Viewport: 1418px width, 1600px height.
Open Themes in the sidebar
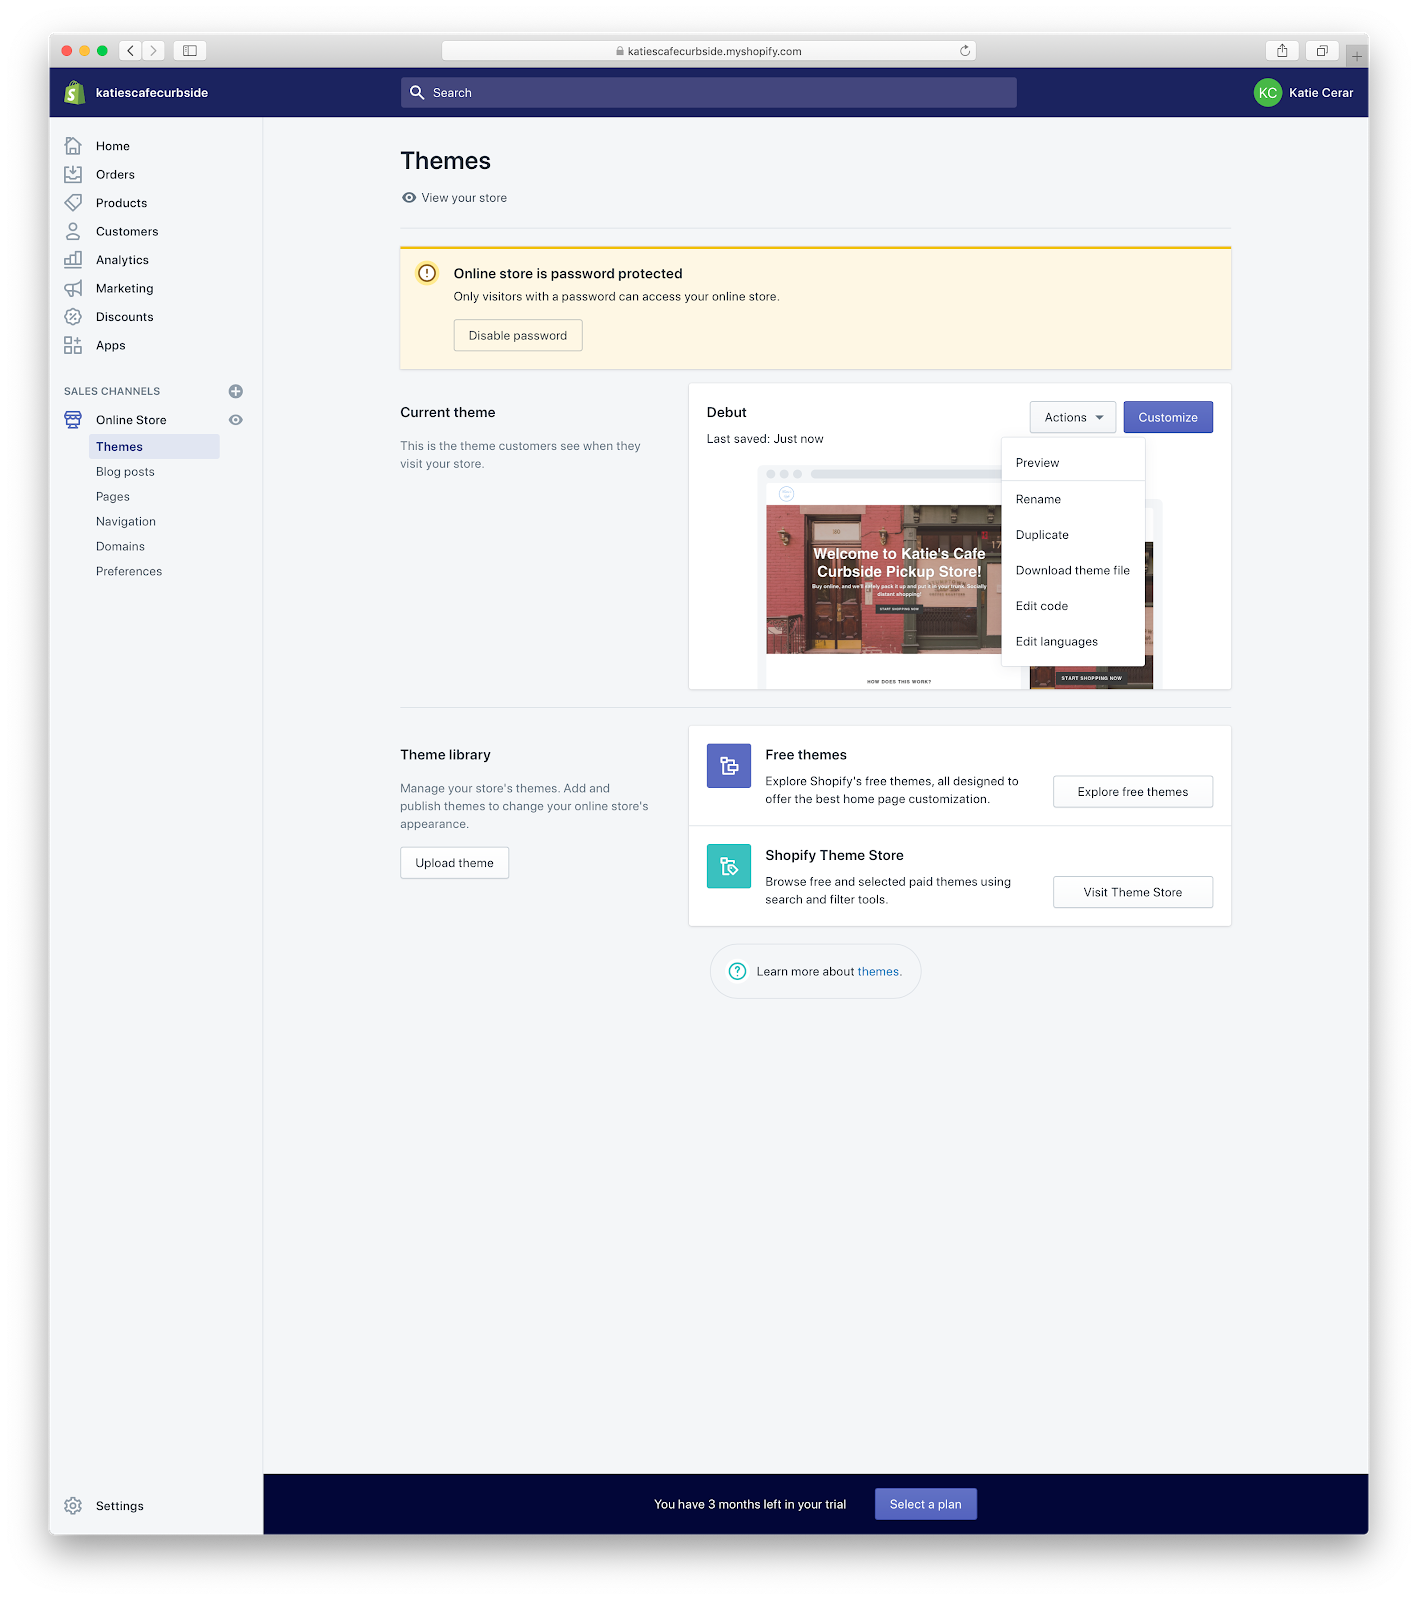click(x=154, y=447)
